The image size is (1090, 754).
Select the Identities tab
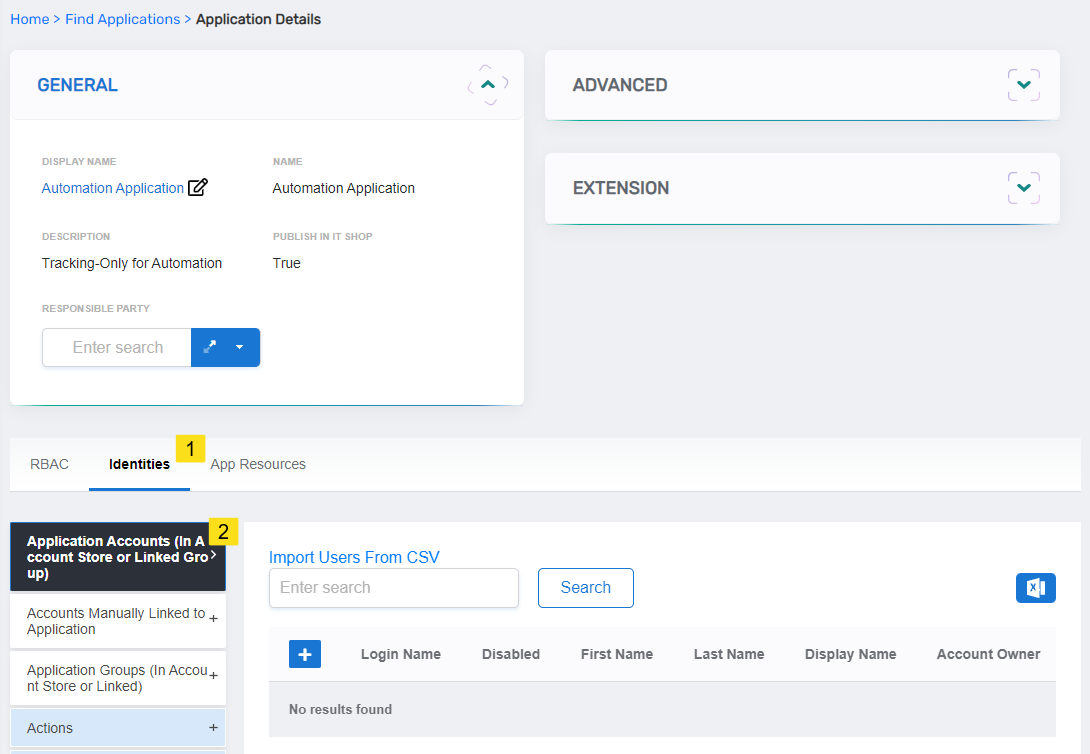(x=139, y=463)
